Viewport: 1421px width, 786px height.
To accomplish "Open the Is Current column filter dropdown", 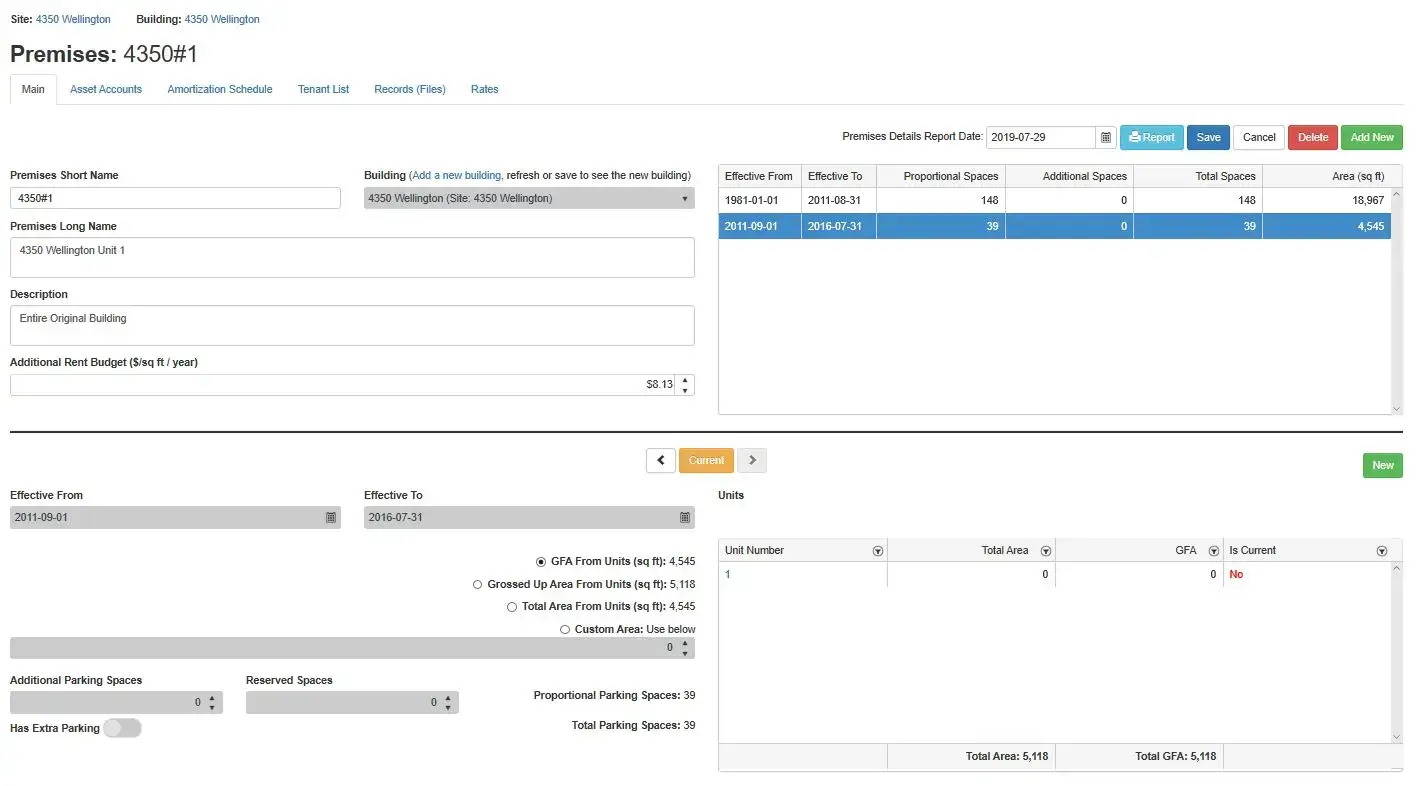I will tap(1382, 550).
